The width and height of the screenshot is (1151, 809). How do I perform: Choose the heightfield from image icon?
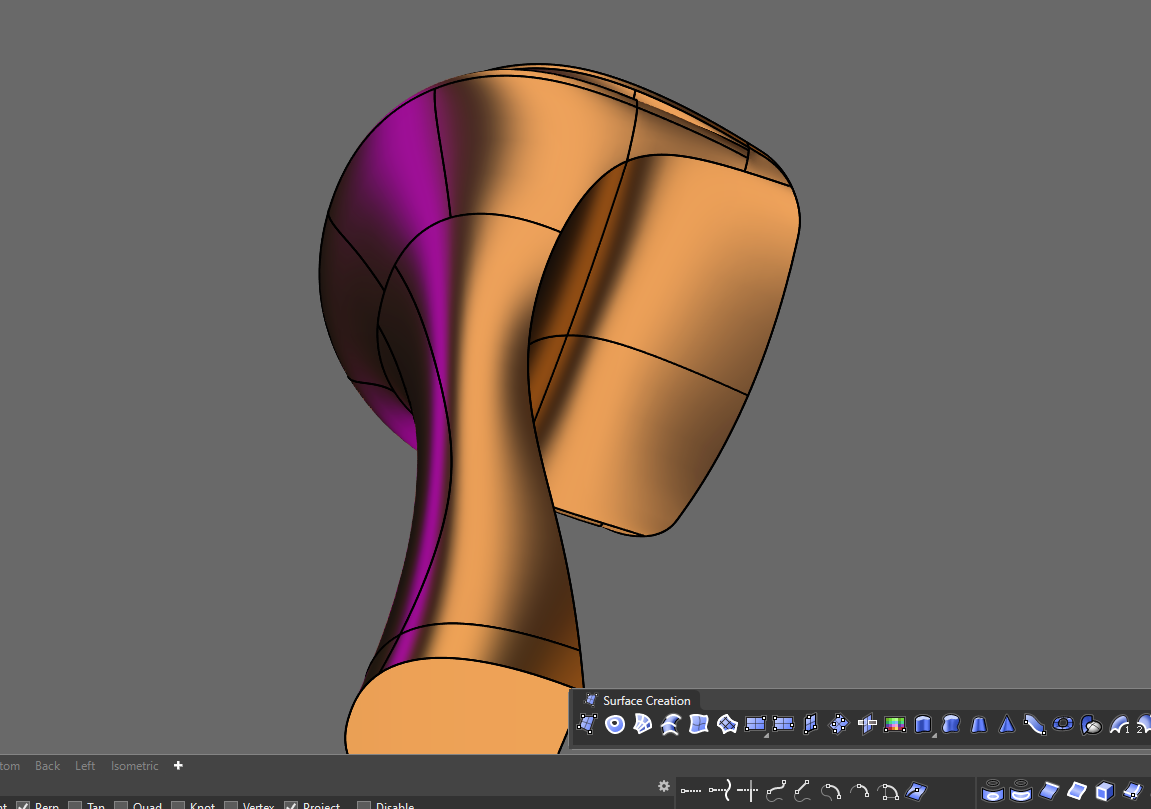point(1091,725)
